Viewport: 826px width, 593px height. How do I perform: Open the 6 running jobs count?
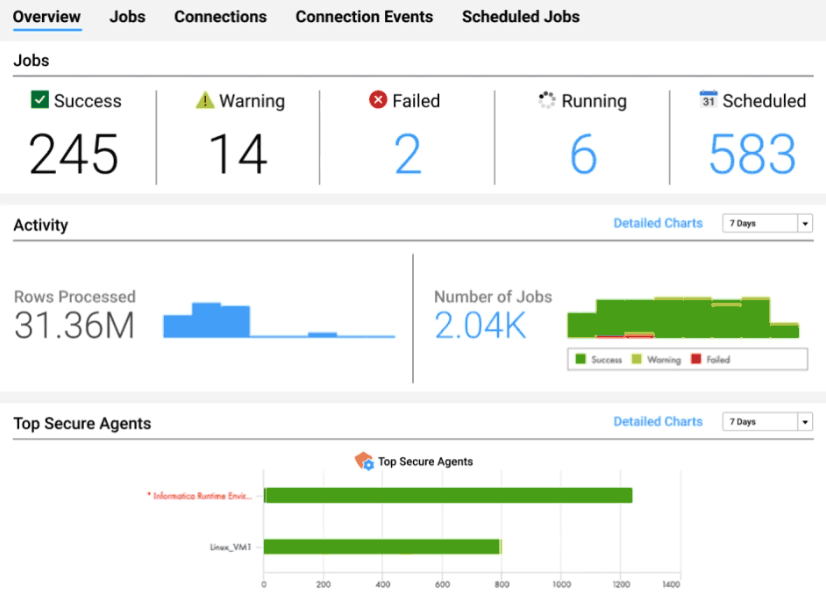[x=583, y=154]
